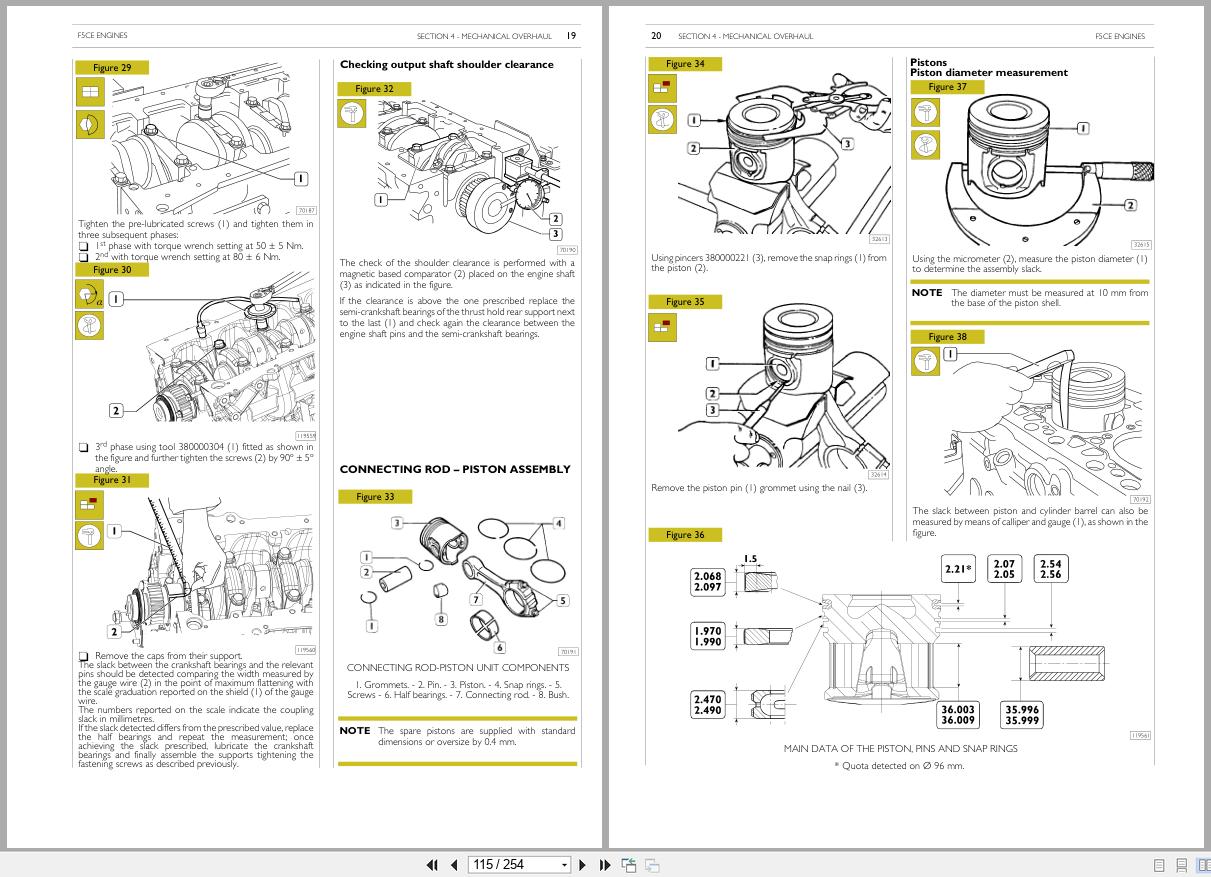Viewport: 1211px width, 877px height.
Task: Click the Figure 36 label
Action: 684,535
